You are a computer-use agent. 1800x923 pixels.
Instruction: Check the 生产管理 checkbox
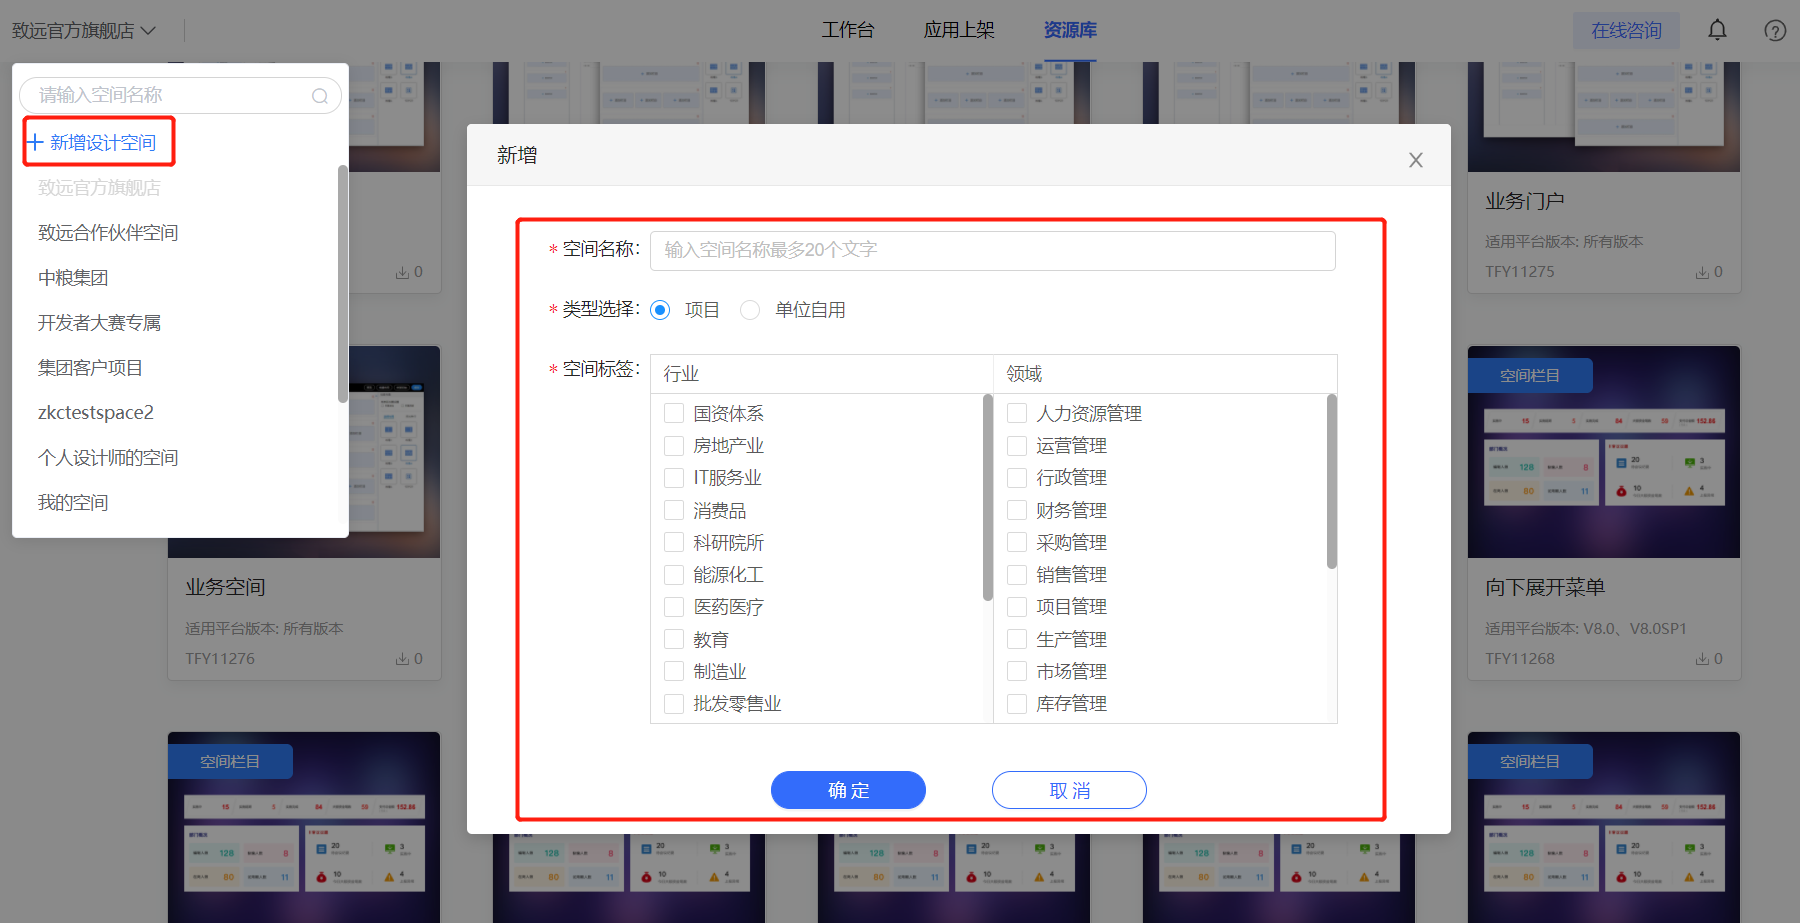click(1017, 639)
